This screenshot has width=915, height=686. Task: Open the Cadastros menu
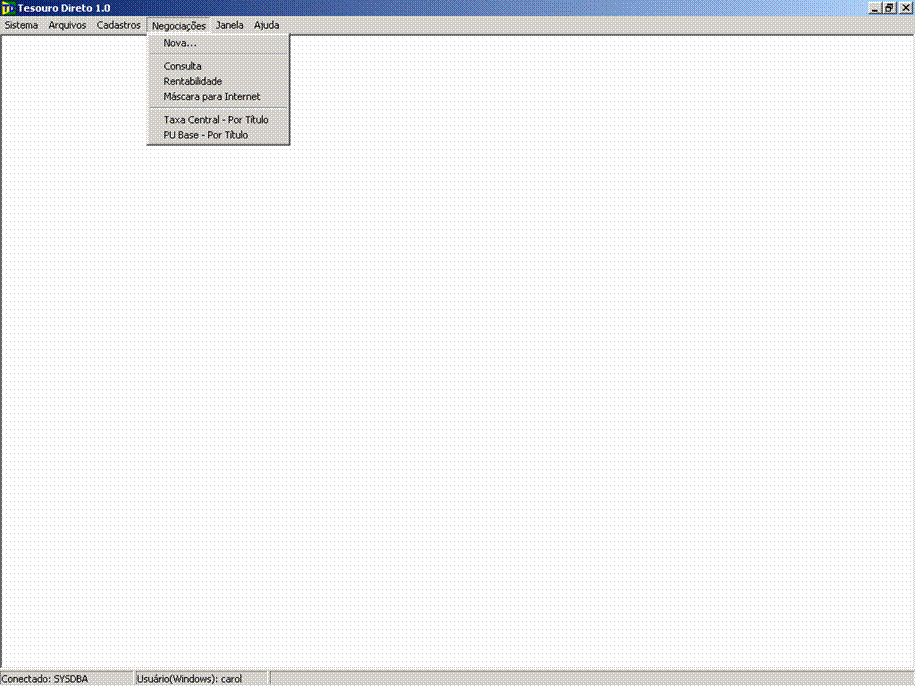point(118,25)
